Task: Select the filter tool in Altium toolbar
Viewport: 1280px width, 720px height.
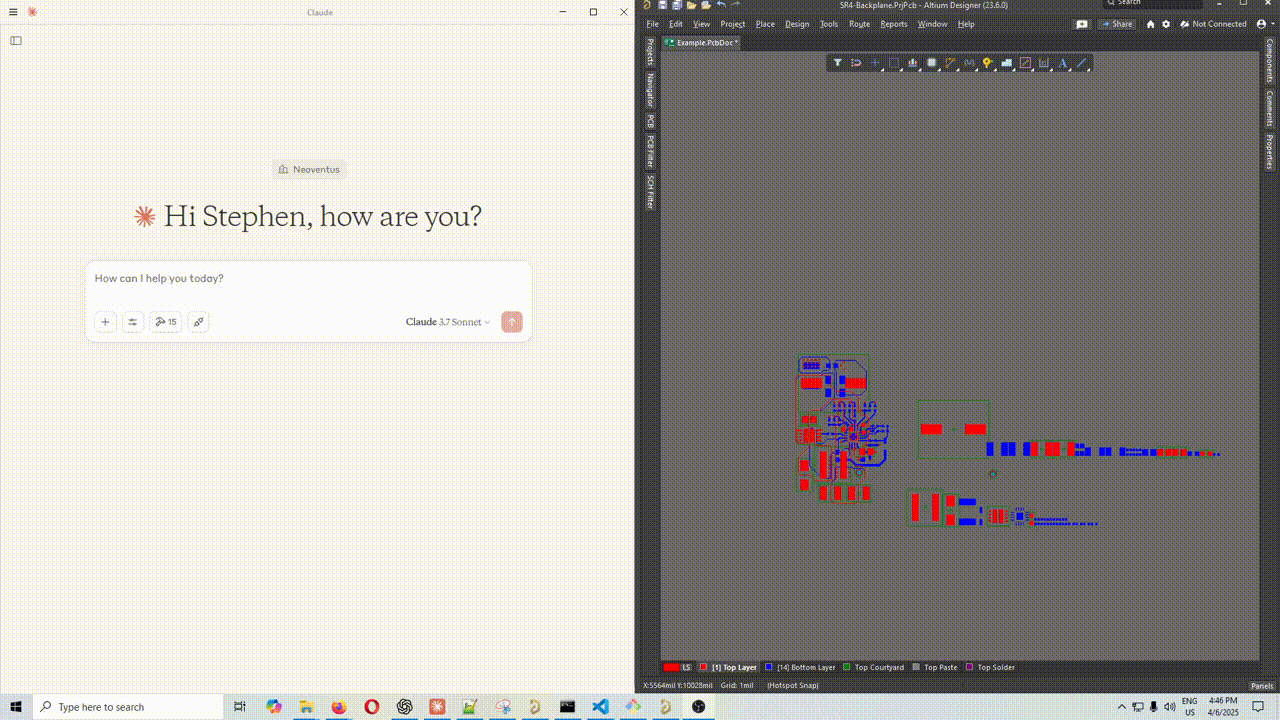Action: pyautogui.click(x=837, y=63)
